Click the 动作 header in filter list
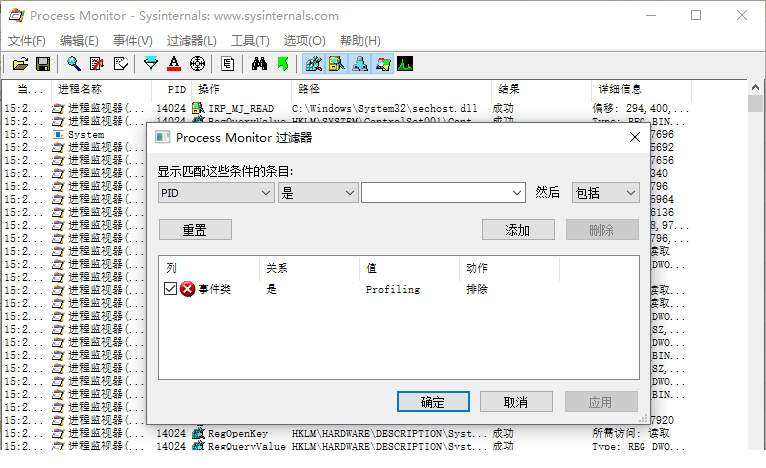This screenshot has height=468, width=766. pos(510,268)
